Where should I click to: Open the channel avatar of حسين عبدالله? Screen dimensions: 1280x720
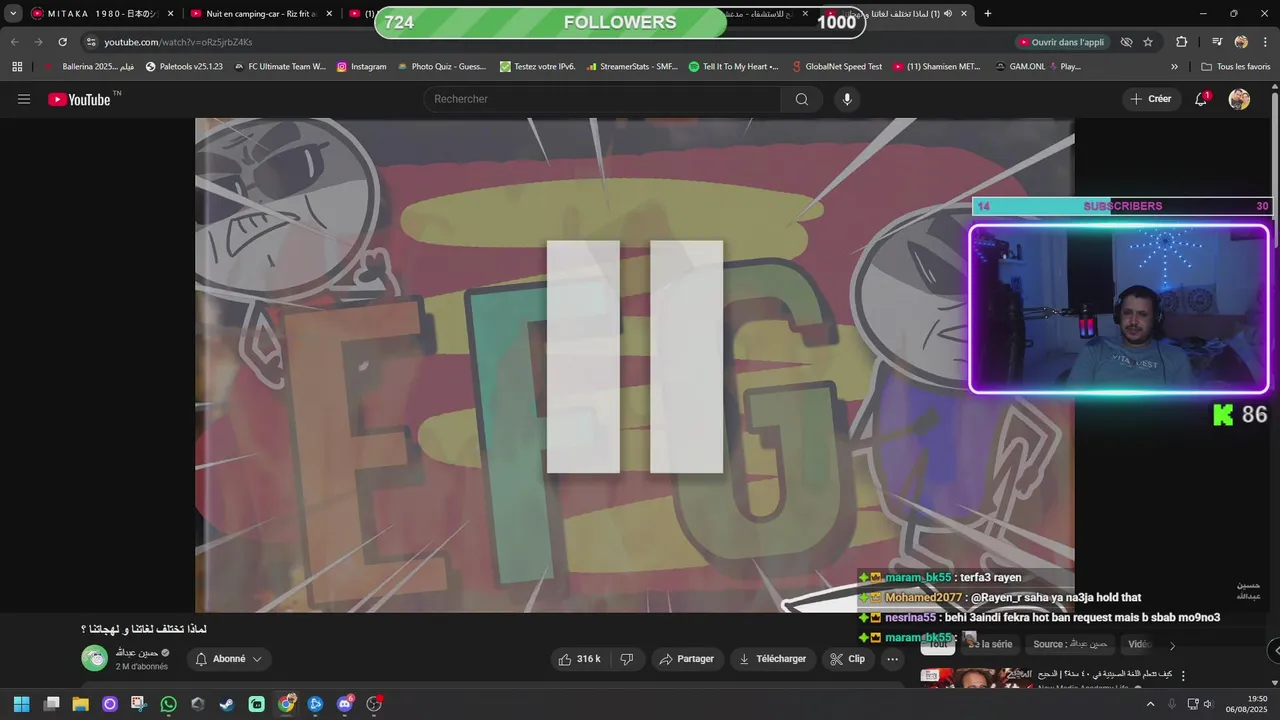pyautogui.click(x=94, y=658)
